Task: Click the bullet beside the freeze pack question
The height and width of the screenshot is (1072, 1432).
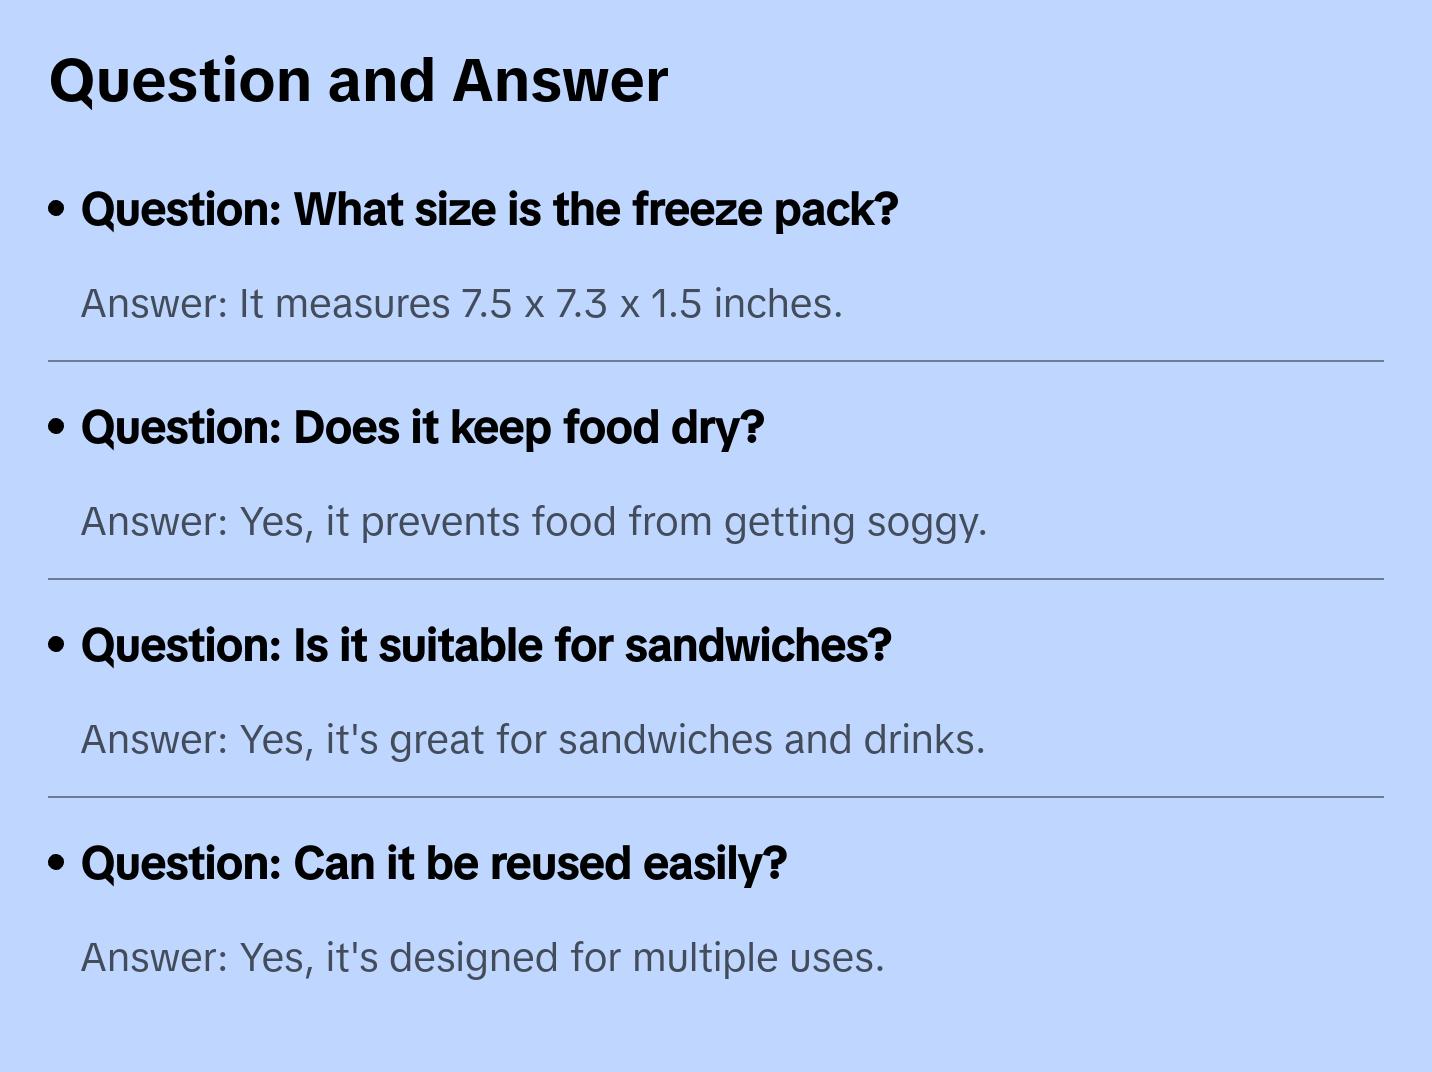Action: coord(57,209)
